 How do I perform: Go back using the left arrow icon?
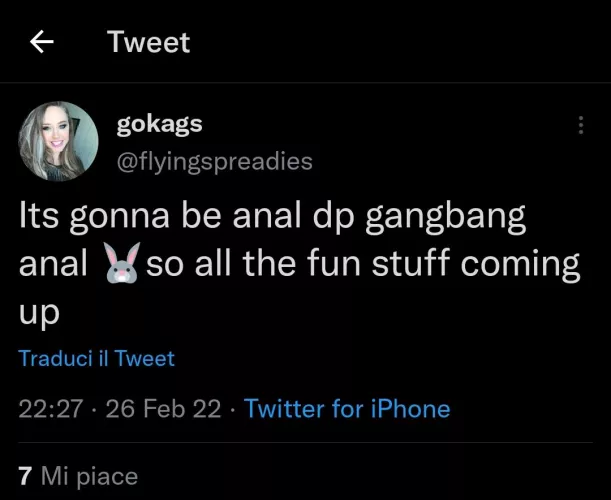click(41, 42)
